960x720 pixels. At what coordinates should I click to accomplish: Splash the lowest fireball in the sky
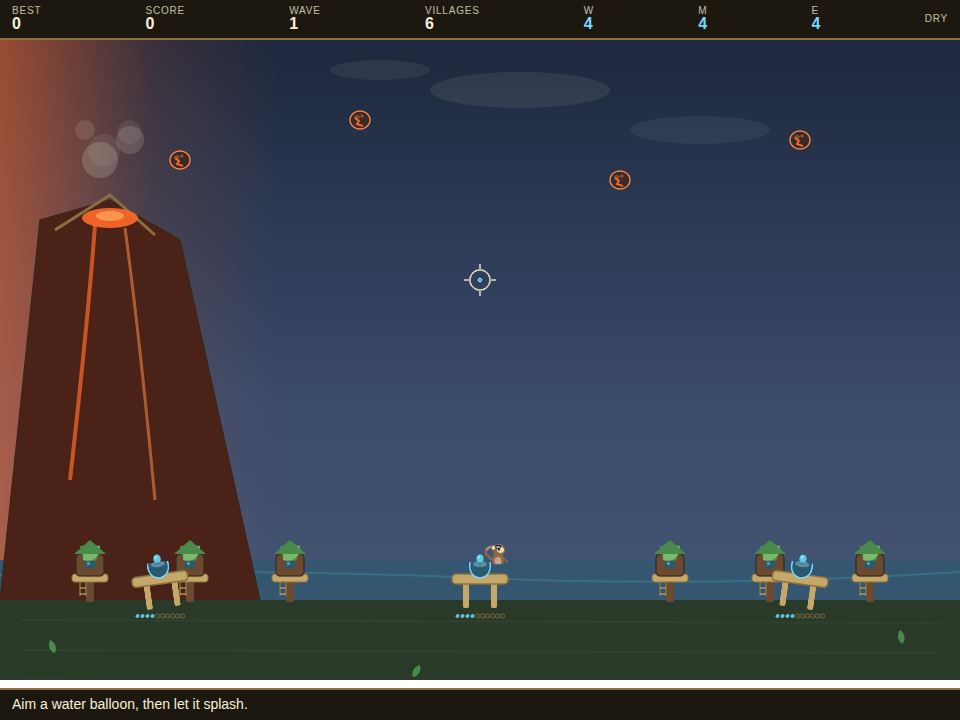(620, 180)
